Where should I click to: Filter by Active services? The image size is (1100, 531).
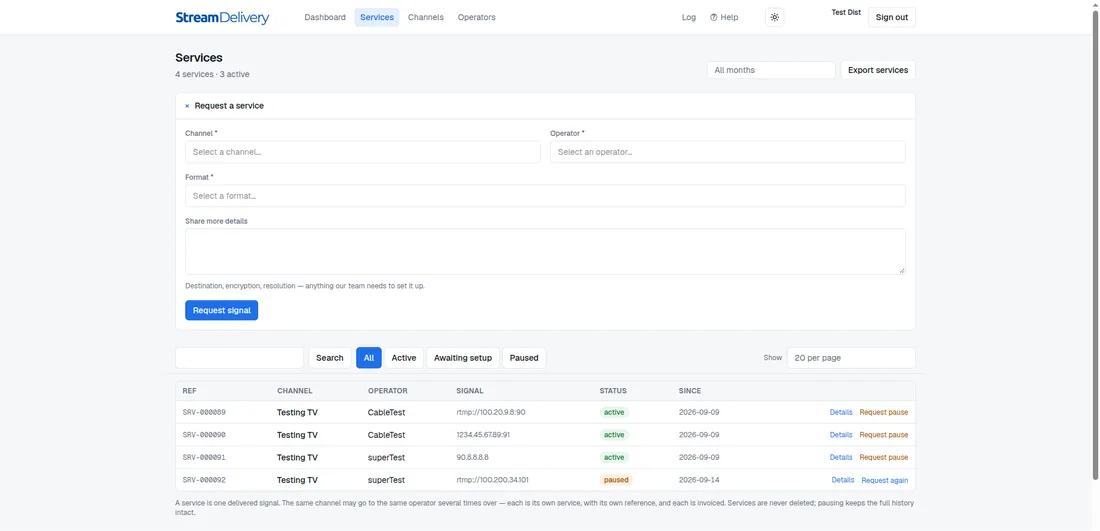point(404,358)
